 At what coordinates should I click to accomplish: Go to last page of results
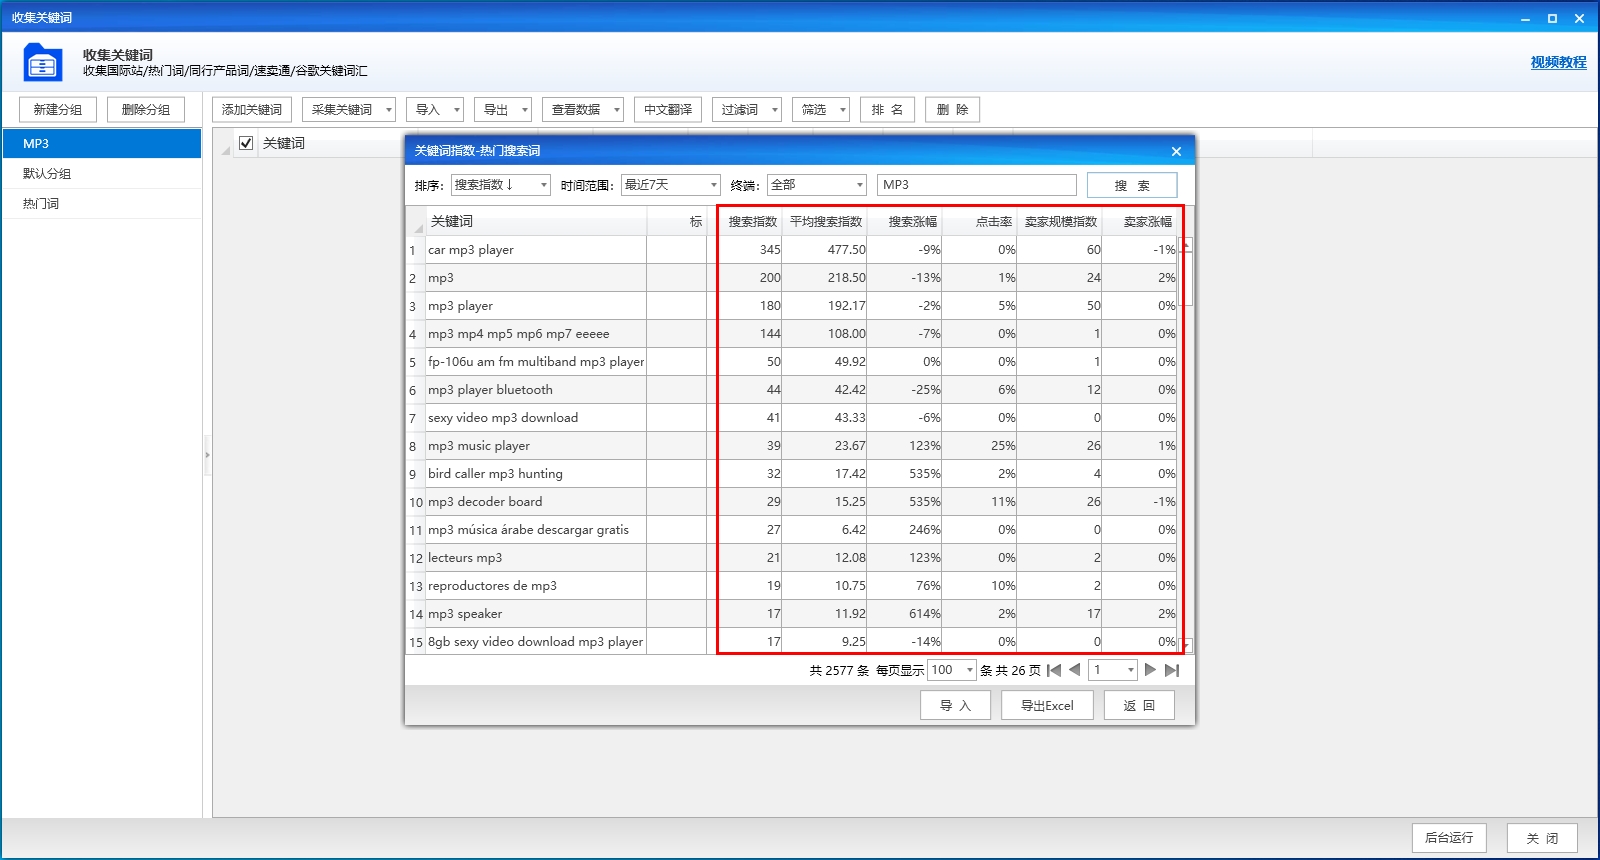coord(1172,670)
